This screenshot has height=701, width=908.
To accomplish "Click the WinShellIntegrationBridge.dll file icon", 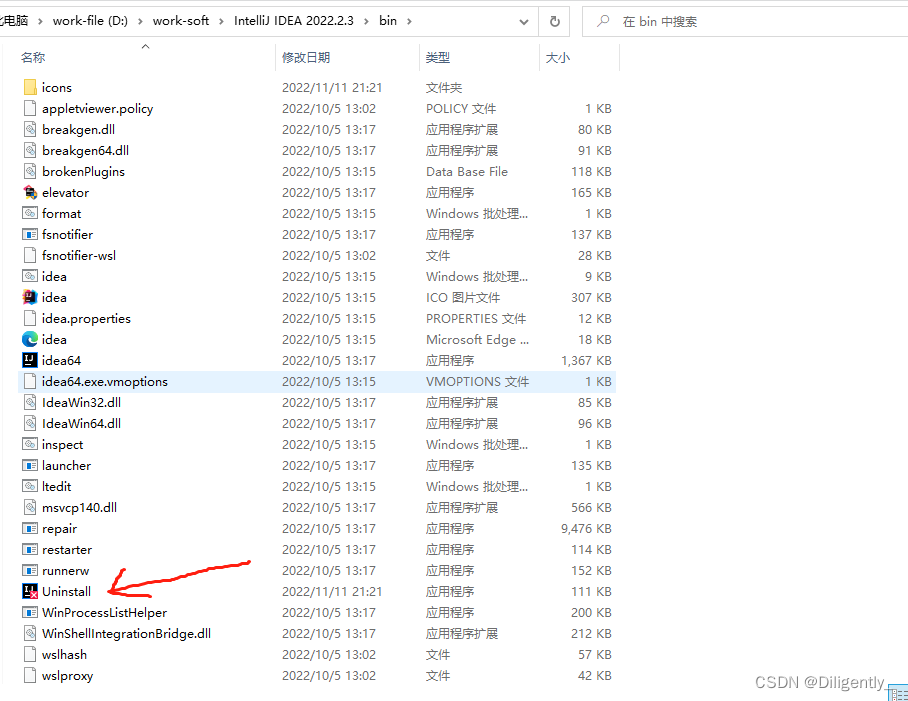I will (x=30, y=633).
